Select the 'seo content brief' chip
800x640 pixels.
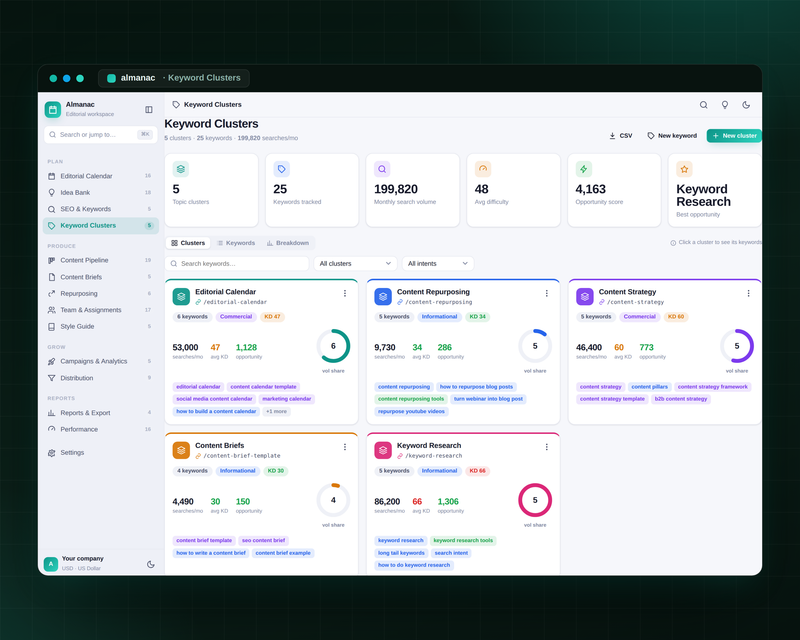[x=263, y=540]
